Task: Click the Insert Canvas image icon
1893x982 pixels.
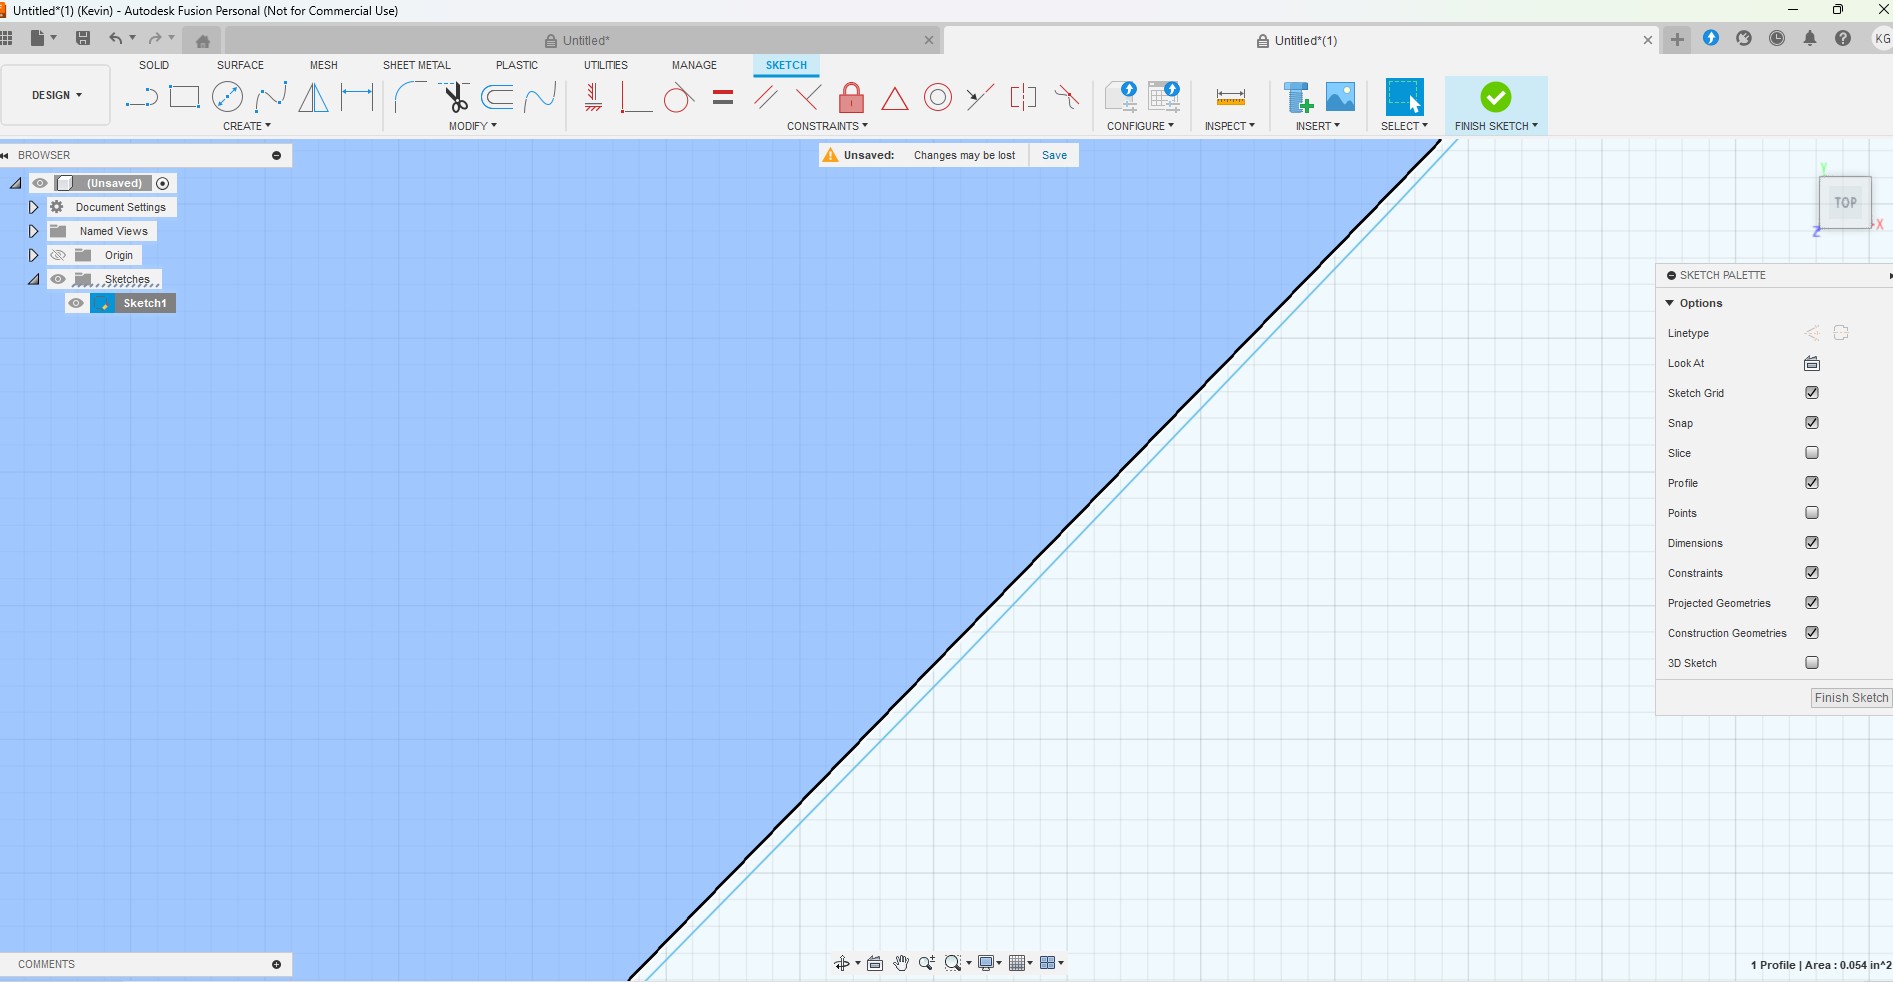Action: click(x=1340, y=97)
